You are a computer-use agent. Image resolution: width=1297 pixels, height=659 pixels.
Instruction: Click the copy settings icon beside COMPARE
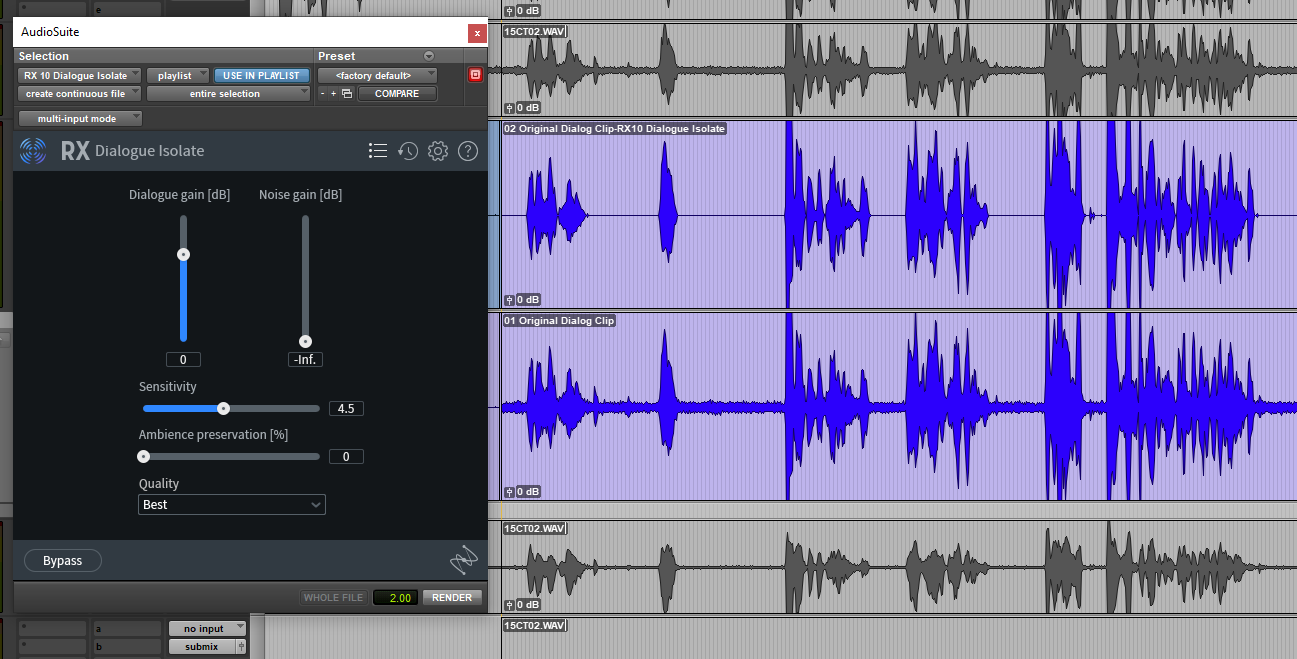pyautogui.click(x=347, y=94)
